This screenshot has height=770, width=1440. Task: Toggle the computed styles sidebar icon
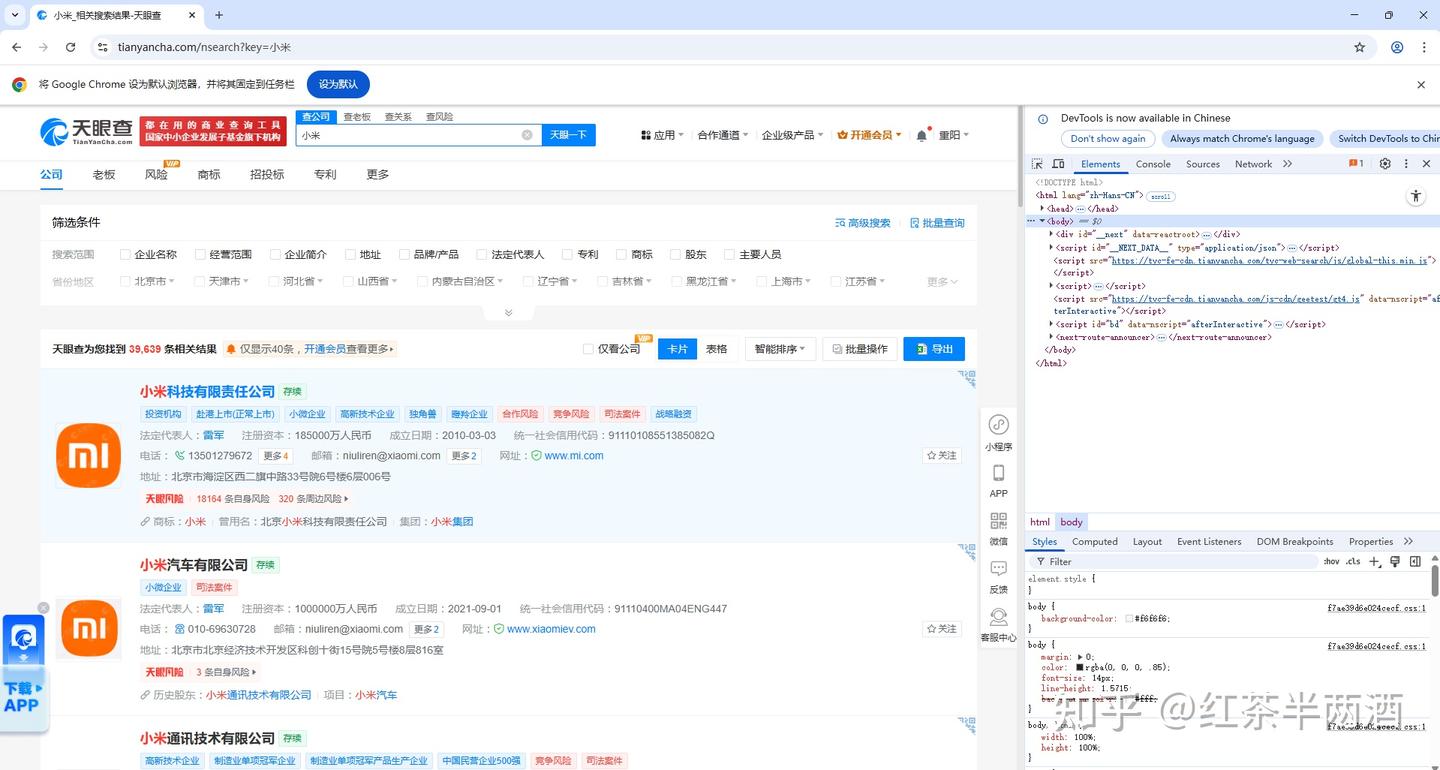[x=1415, y=562]
